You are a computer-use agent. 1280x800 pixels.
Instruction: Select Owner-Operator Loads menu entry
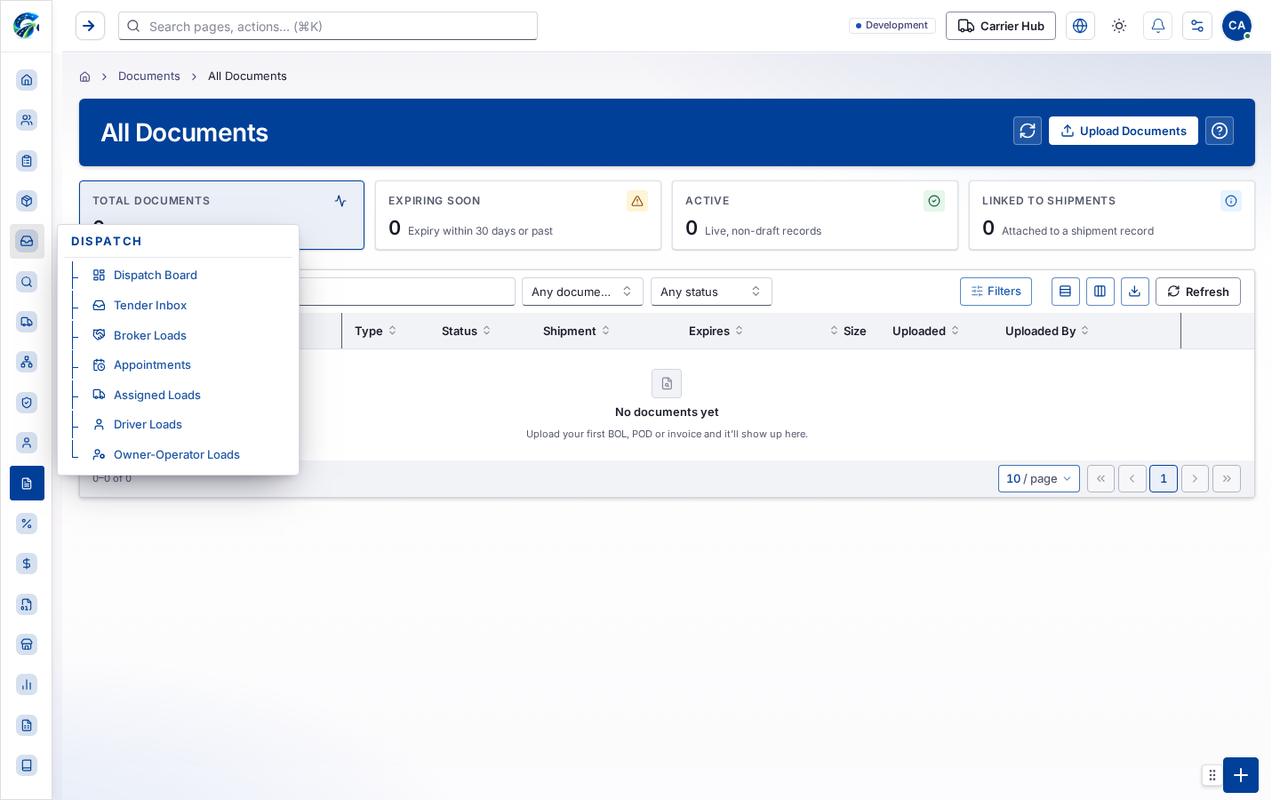(x=176, y=455)
